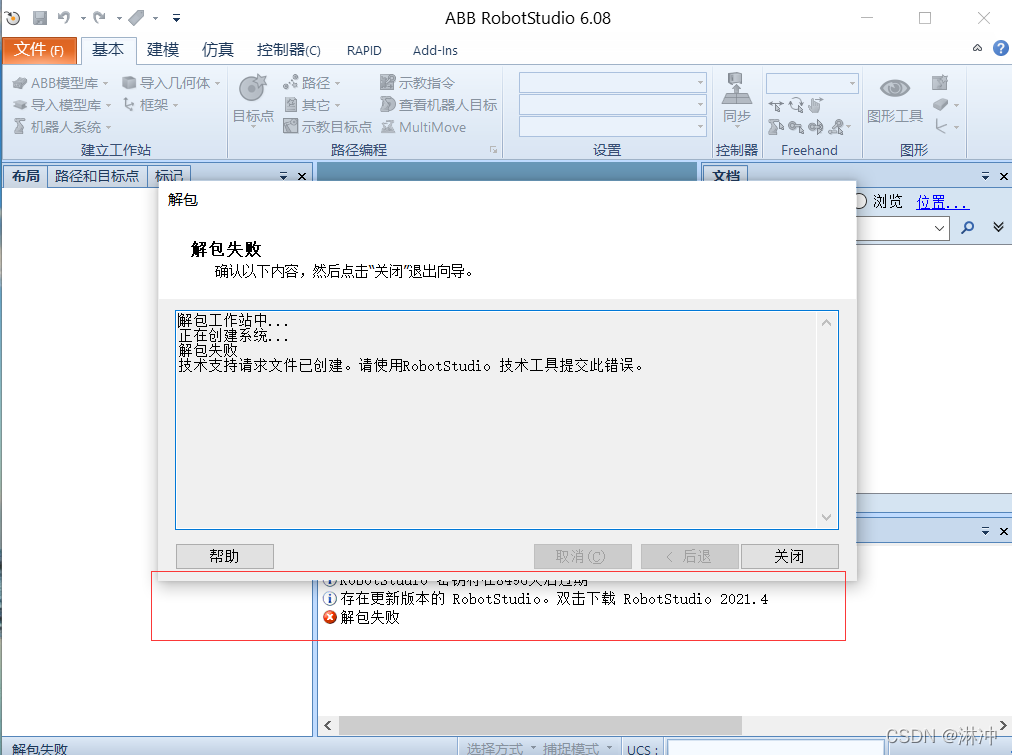
Task: Toggle the Freehand move tool
Action: click(777, 104)
